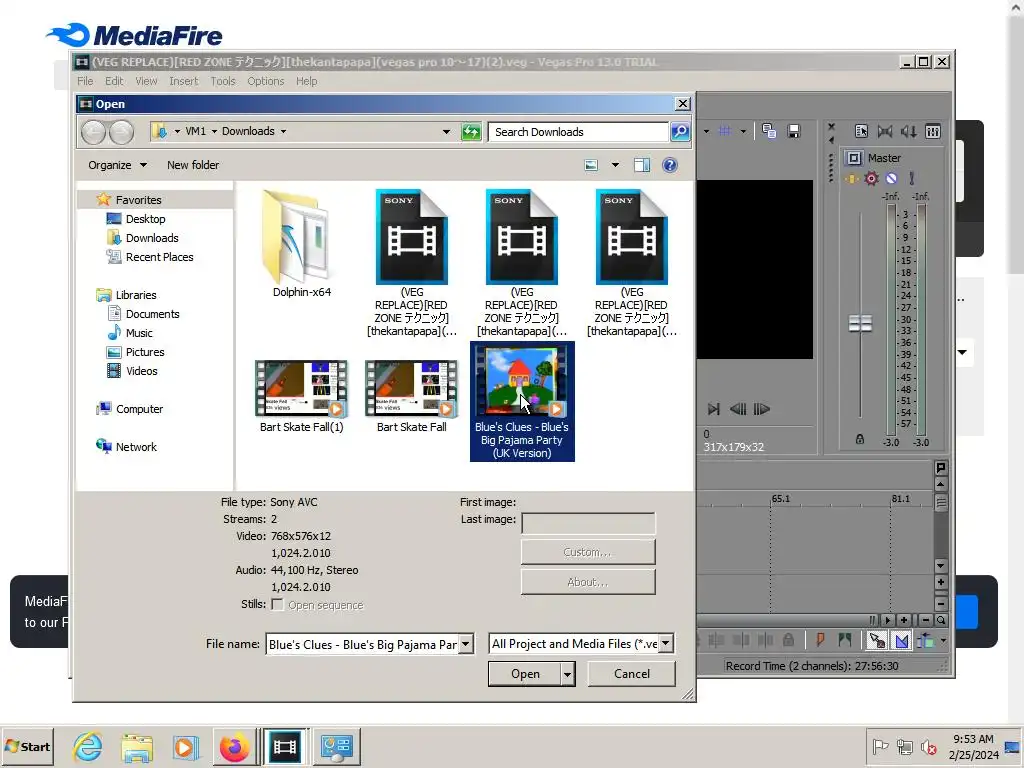
Task: Click the green insert region icon
Action: click(x=845, y=640)
